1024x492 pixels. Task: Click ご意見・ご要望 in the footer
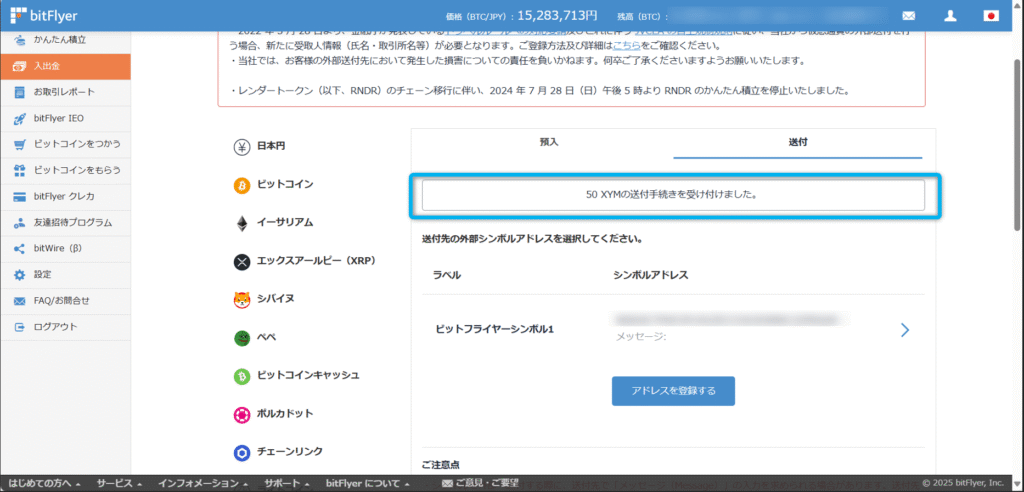pos(480,484)
